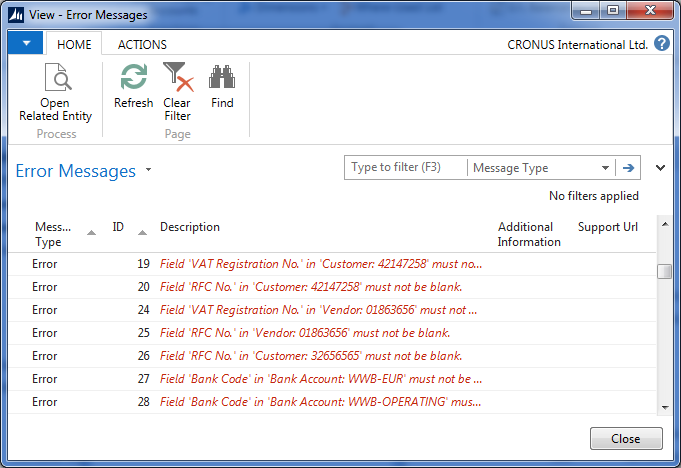This screenshot has height=468, width=681.
Task: Open help via the question mark icon
Action: pos(662,44)
